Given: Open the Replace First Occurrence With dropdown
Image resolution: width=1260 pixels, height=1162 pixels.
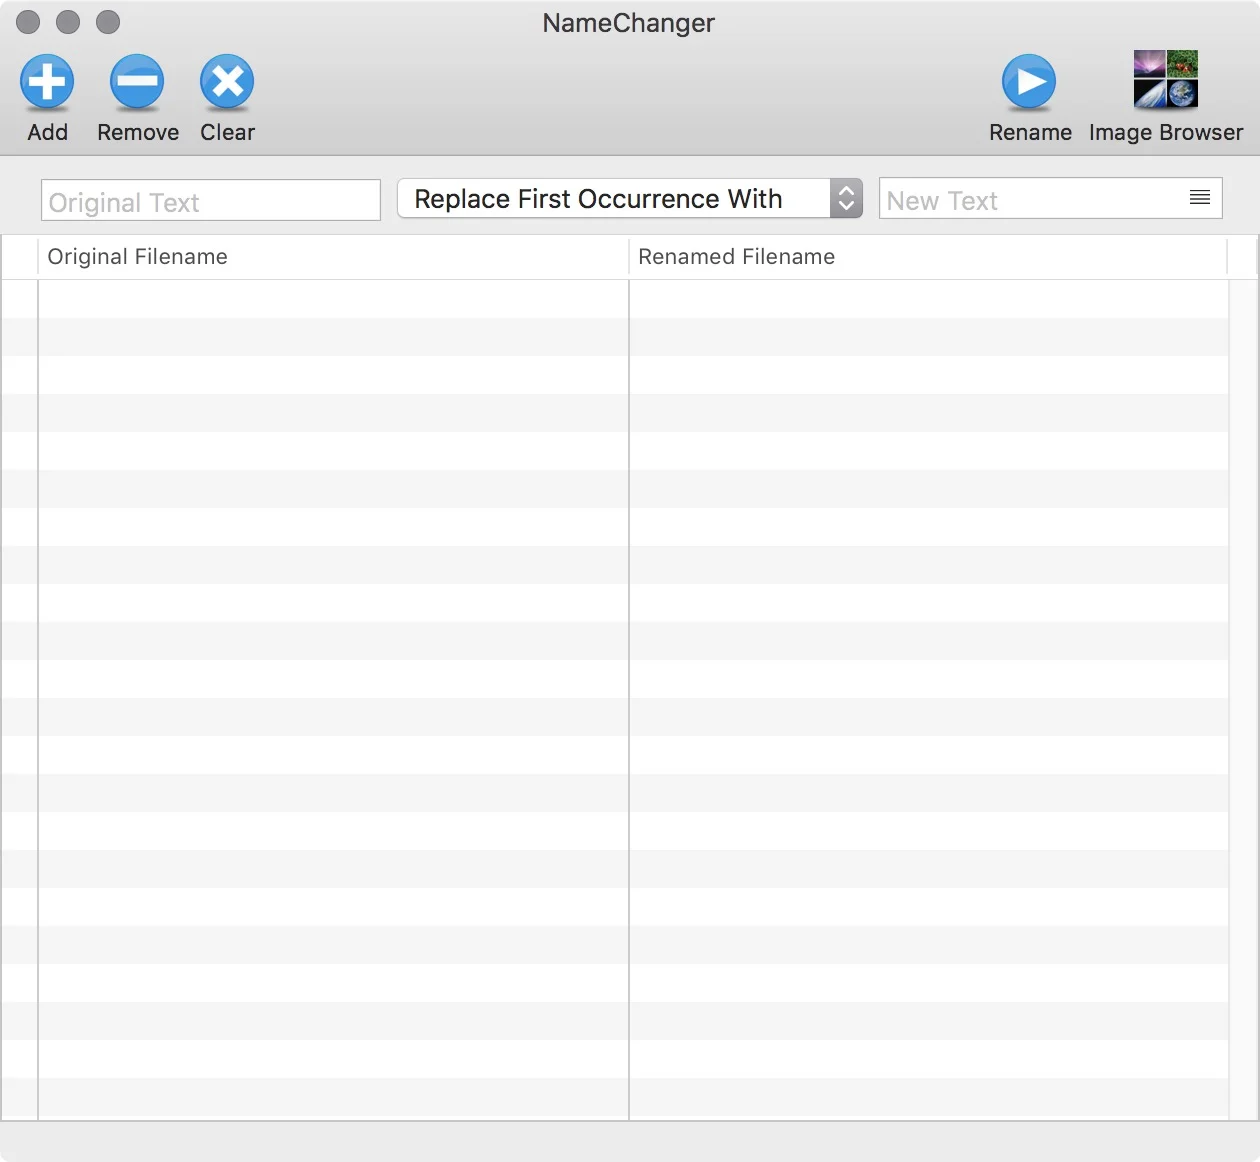Looking at the screenshot, I should [630, 198].
